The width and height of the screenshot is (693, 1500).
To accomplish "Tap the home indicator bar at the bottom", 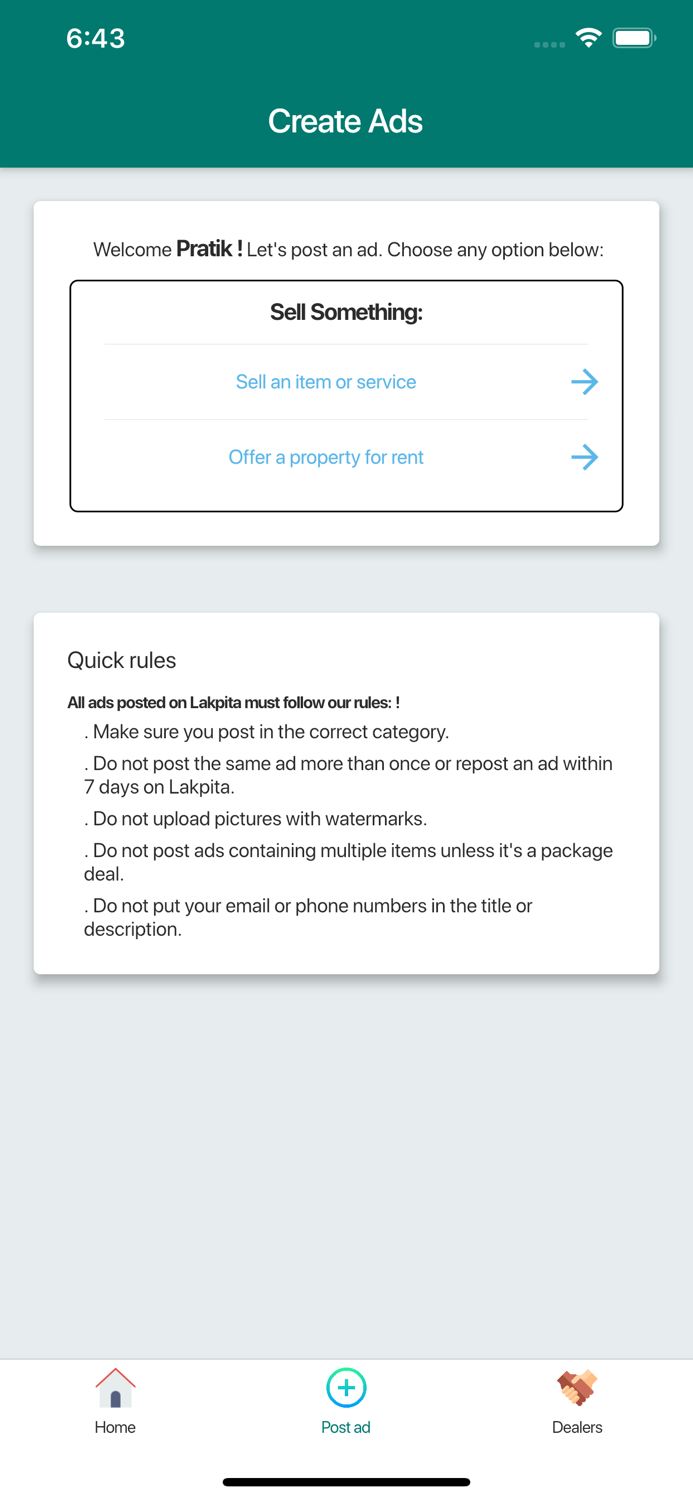I will coord(346,1482).
